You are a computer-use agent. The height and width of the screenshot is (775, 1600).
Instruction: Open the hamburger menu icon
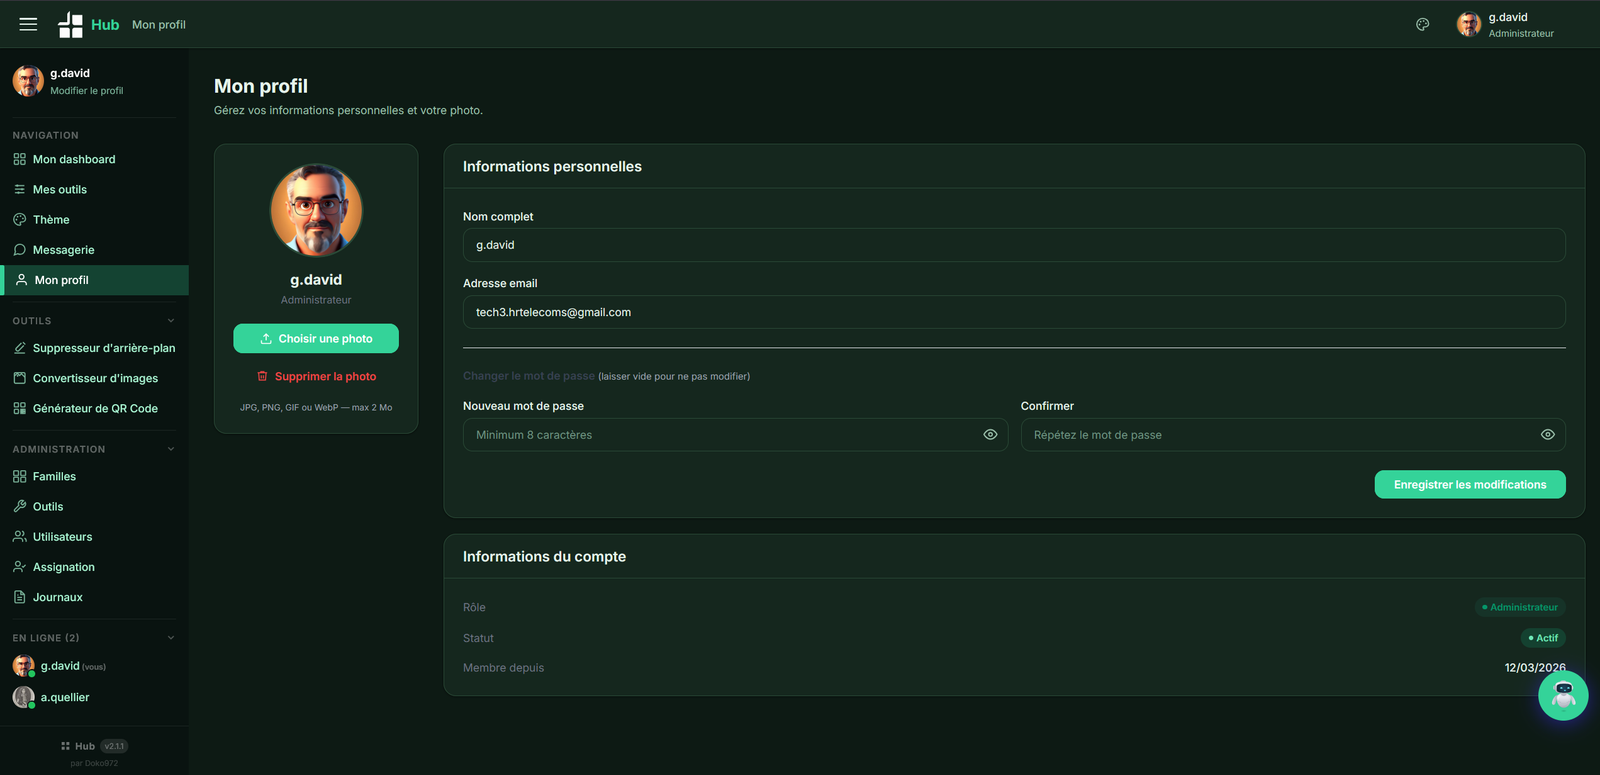tap(28, 24)
